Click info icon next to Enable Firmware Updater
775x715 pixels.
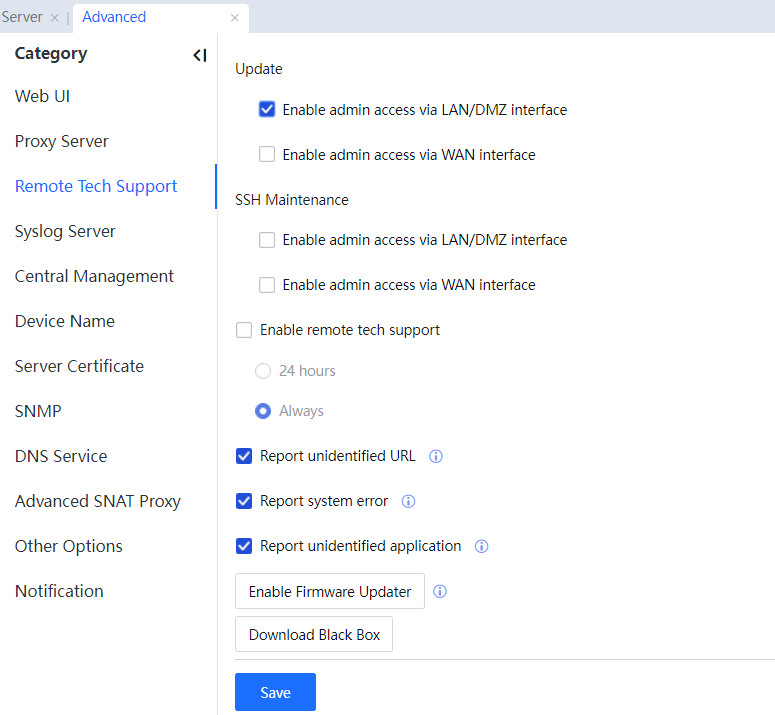[x=440, y=591]
